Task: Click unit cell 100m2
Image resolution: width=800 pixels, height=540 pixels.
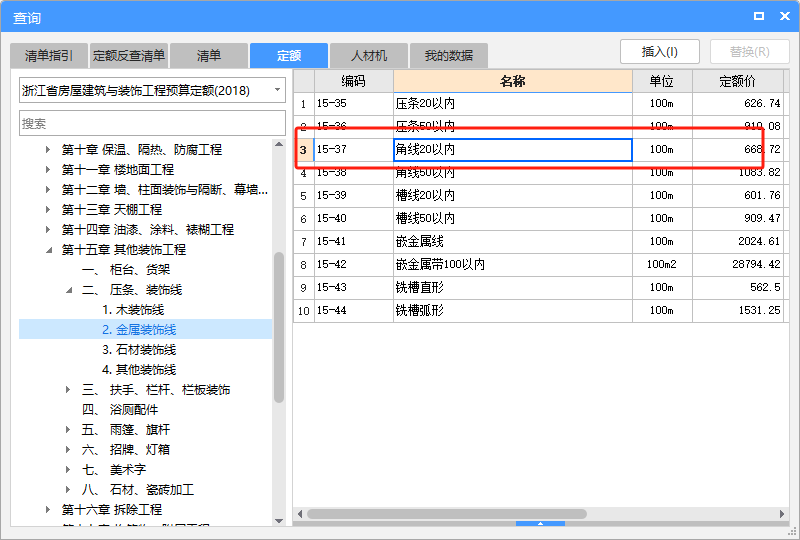Action: (662, 264)
